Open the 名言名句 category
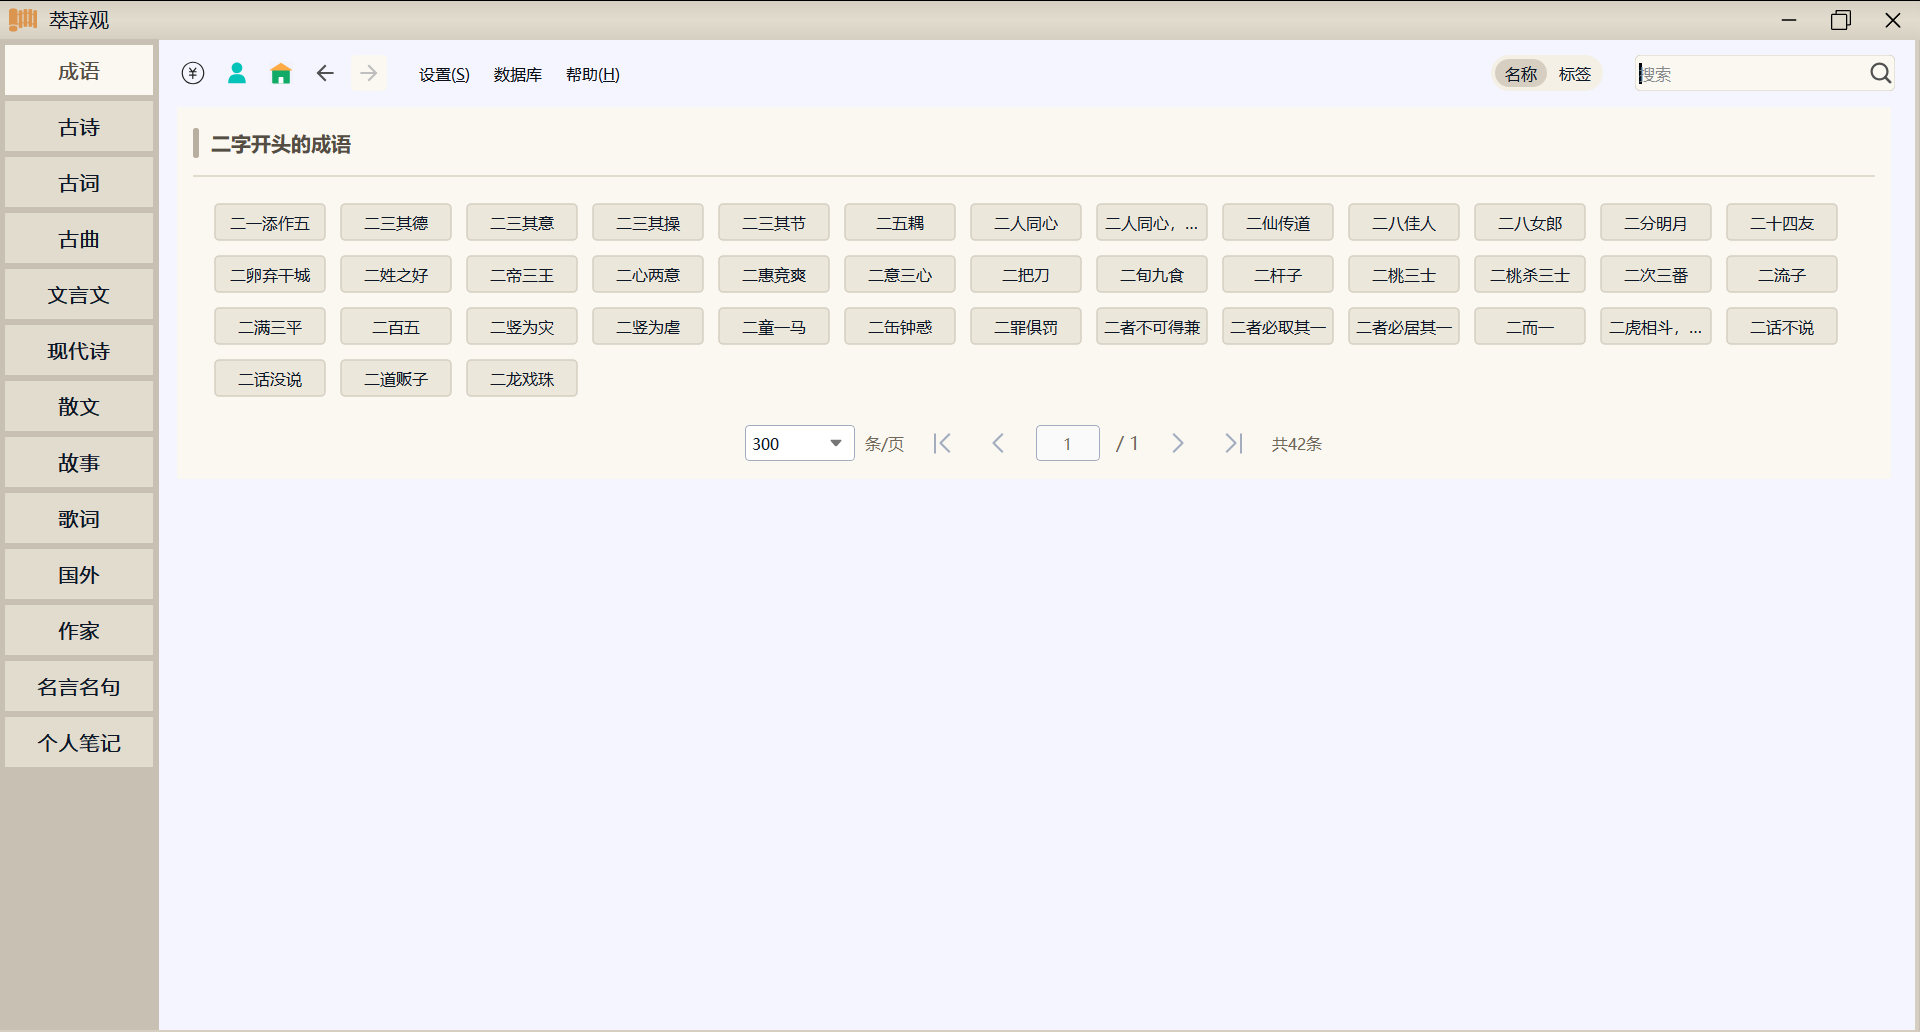1920x1032 pixels. [x=79, y=687]
